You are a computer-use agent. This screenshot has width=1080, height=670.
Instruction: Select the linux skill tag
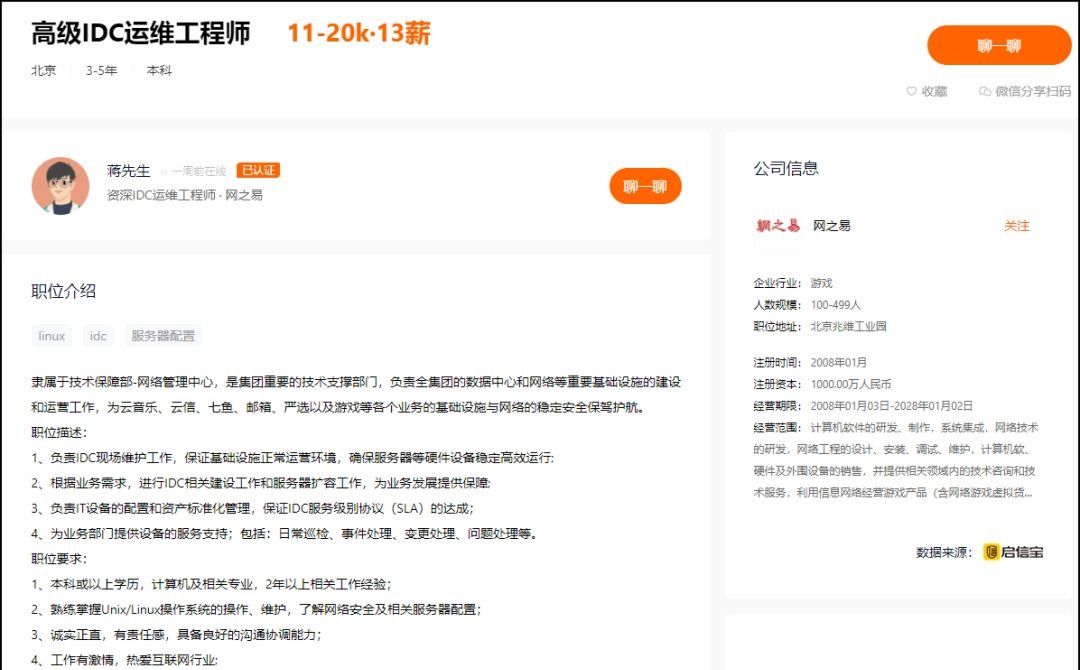click(50, 335)
